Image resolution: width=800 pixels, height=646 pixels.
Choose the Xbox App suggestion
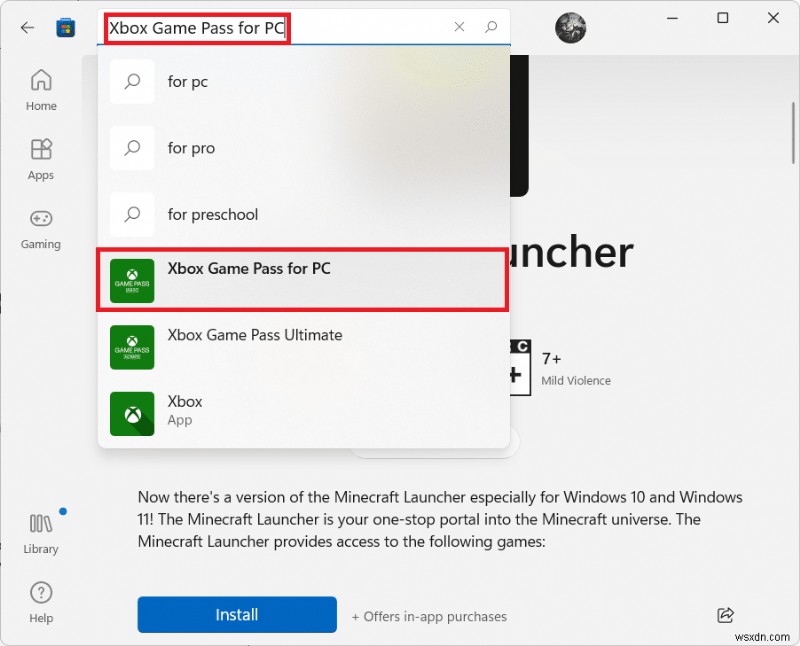(x=304, y=413)
